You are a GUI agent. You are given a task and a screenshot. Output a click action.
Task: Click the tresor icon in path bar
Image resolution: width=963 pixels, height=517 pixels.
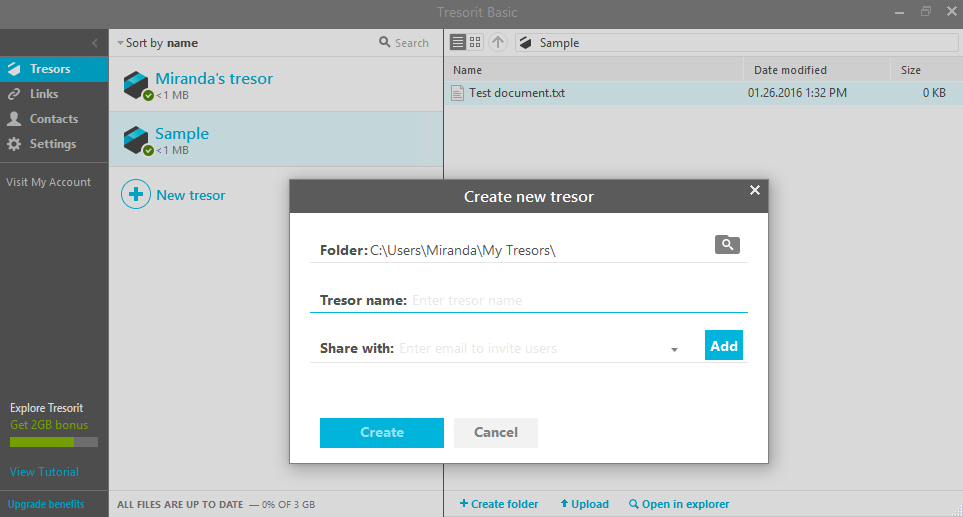[526, 42]
